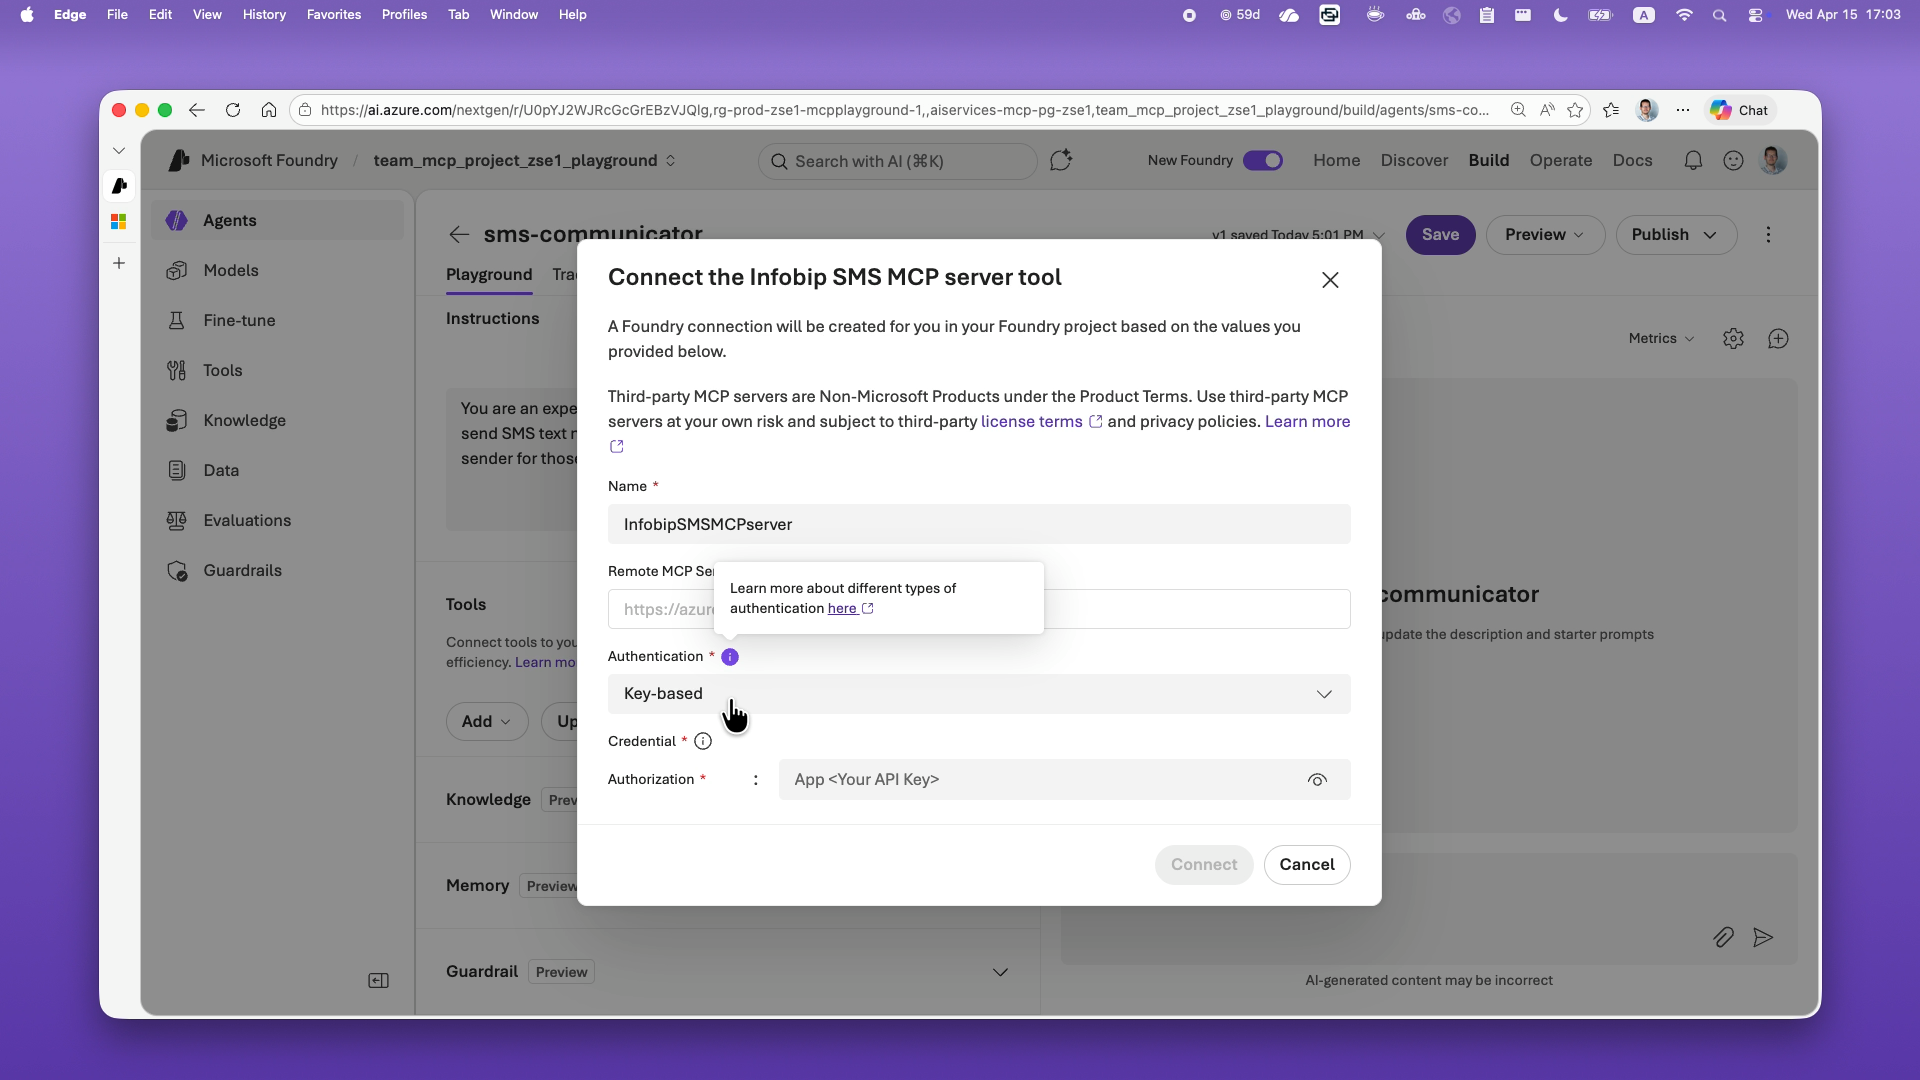The height and width of the screenshot is (1080, 1920).
Task: Select Models in the left sidebar
Action: [231, 270]
